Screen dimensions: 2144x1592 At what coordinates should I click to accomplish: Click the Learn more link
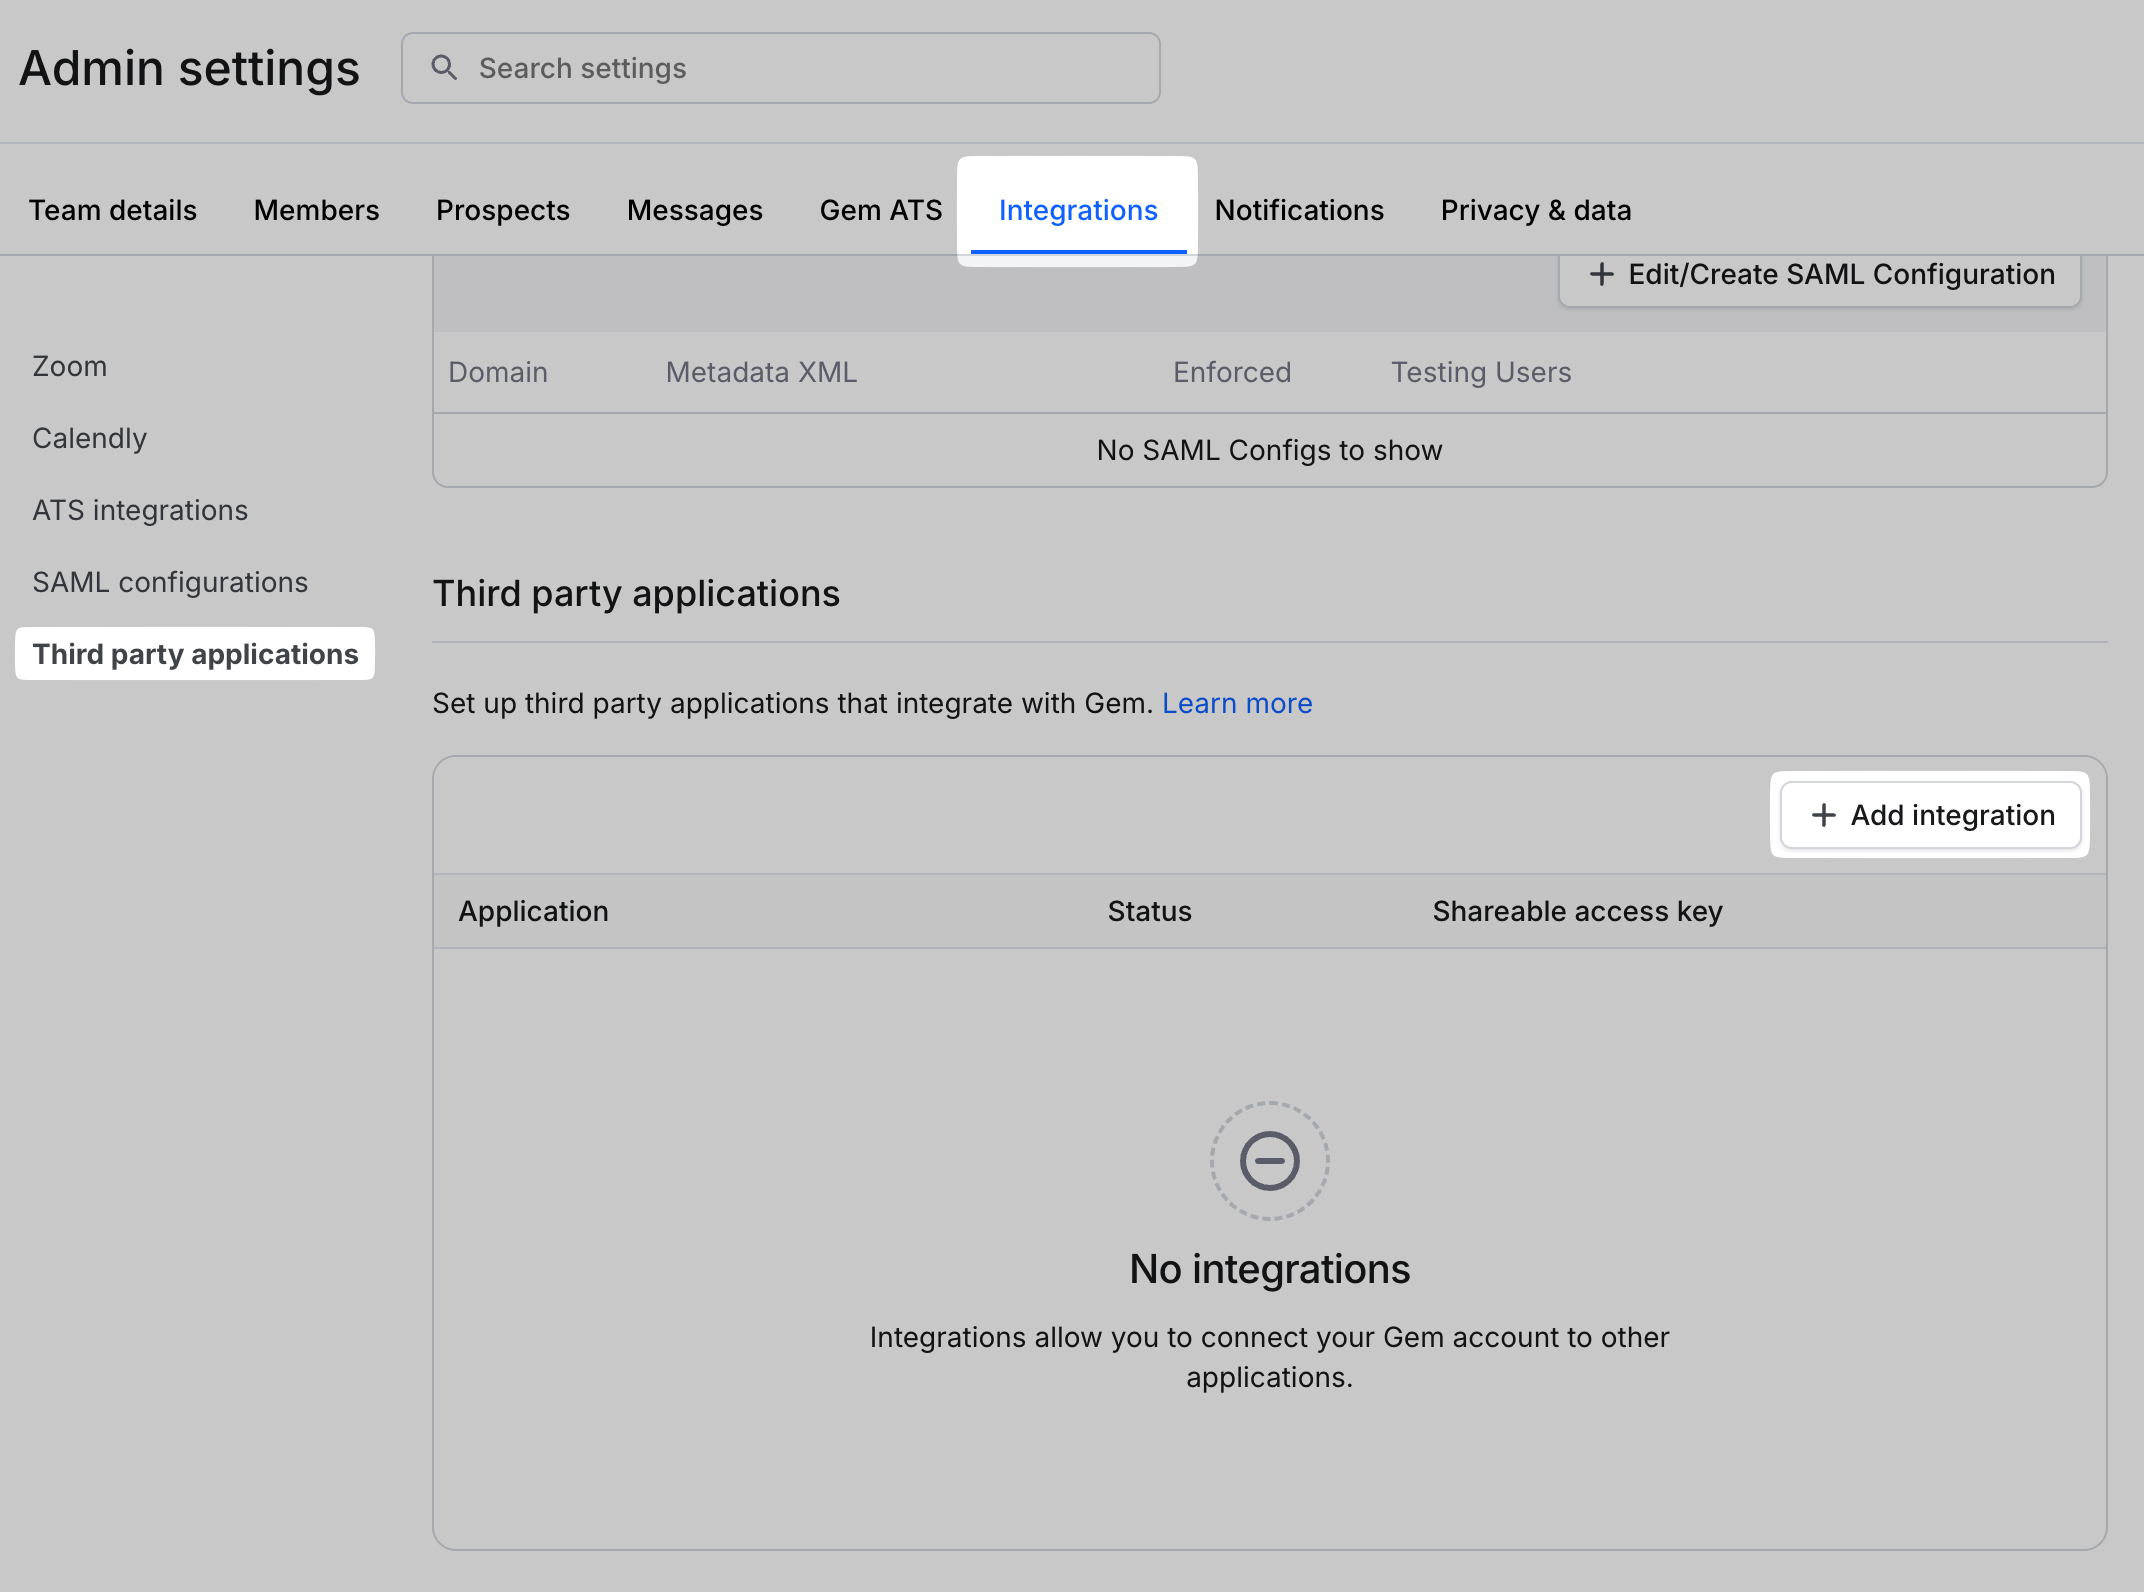click(1236, 703)
